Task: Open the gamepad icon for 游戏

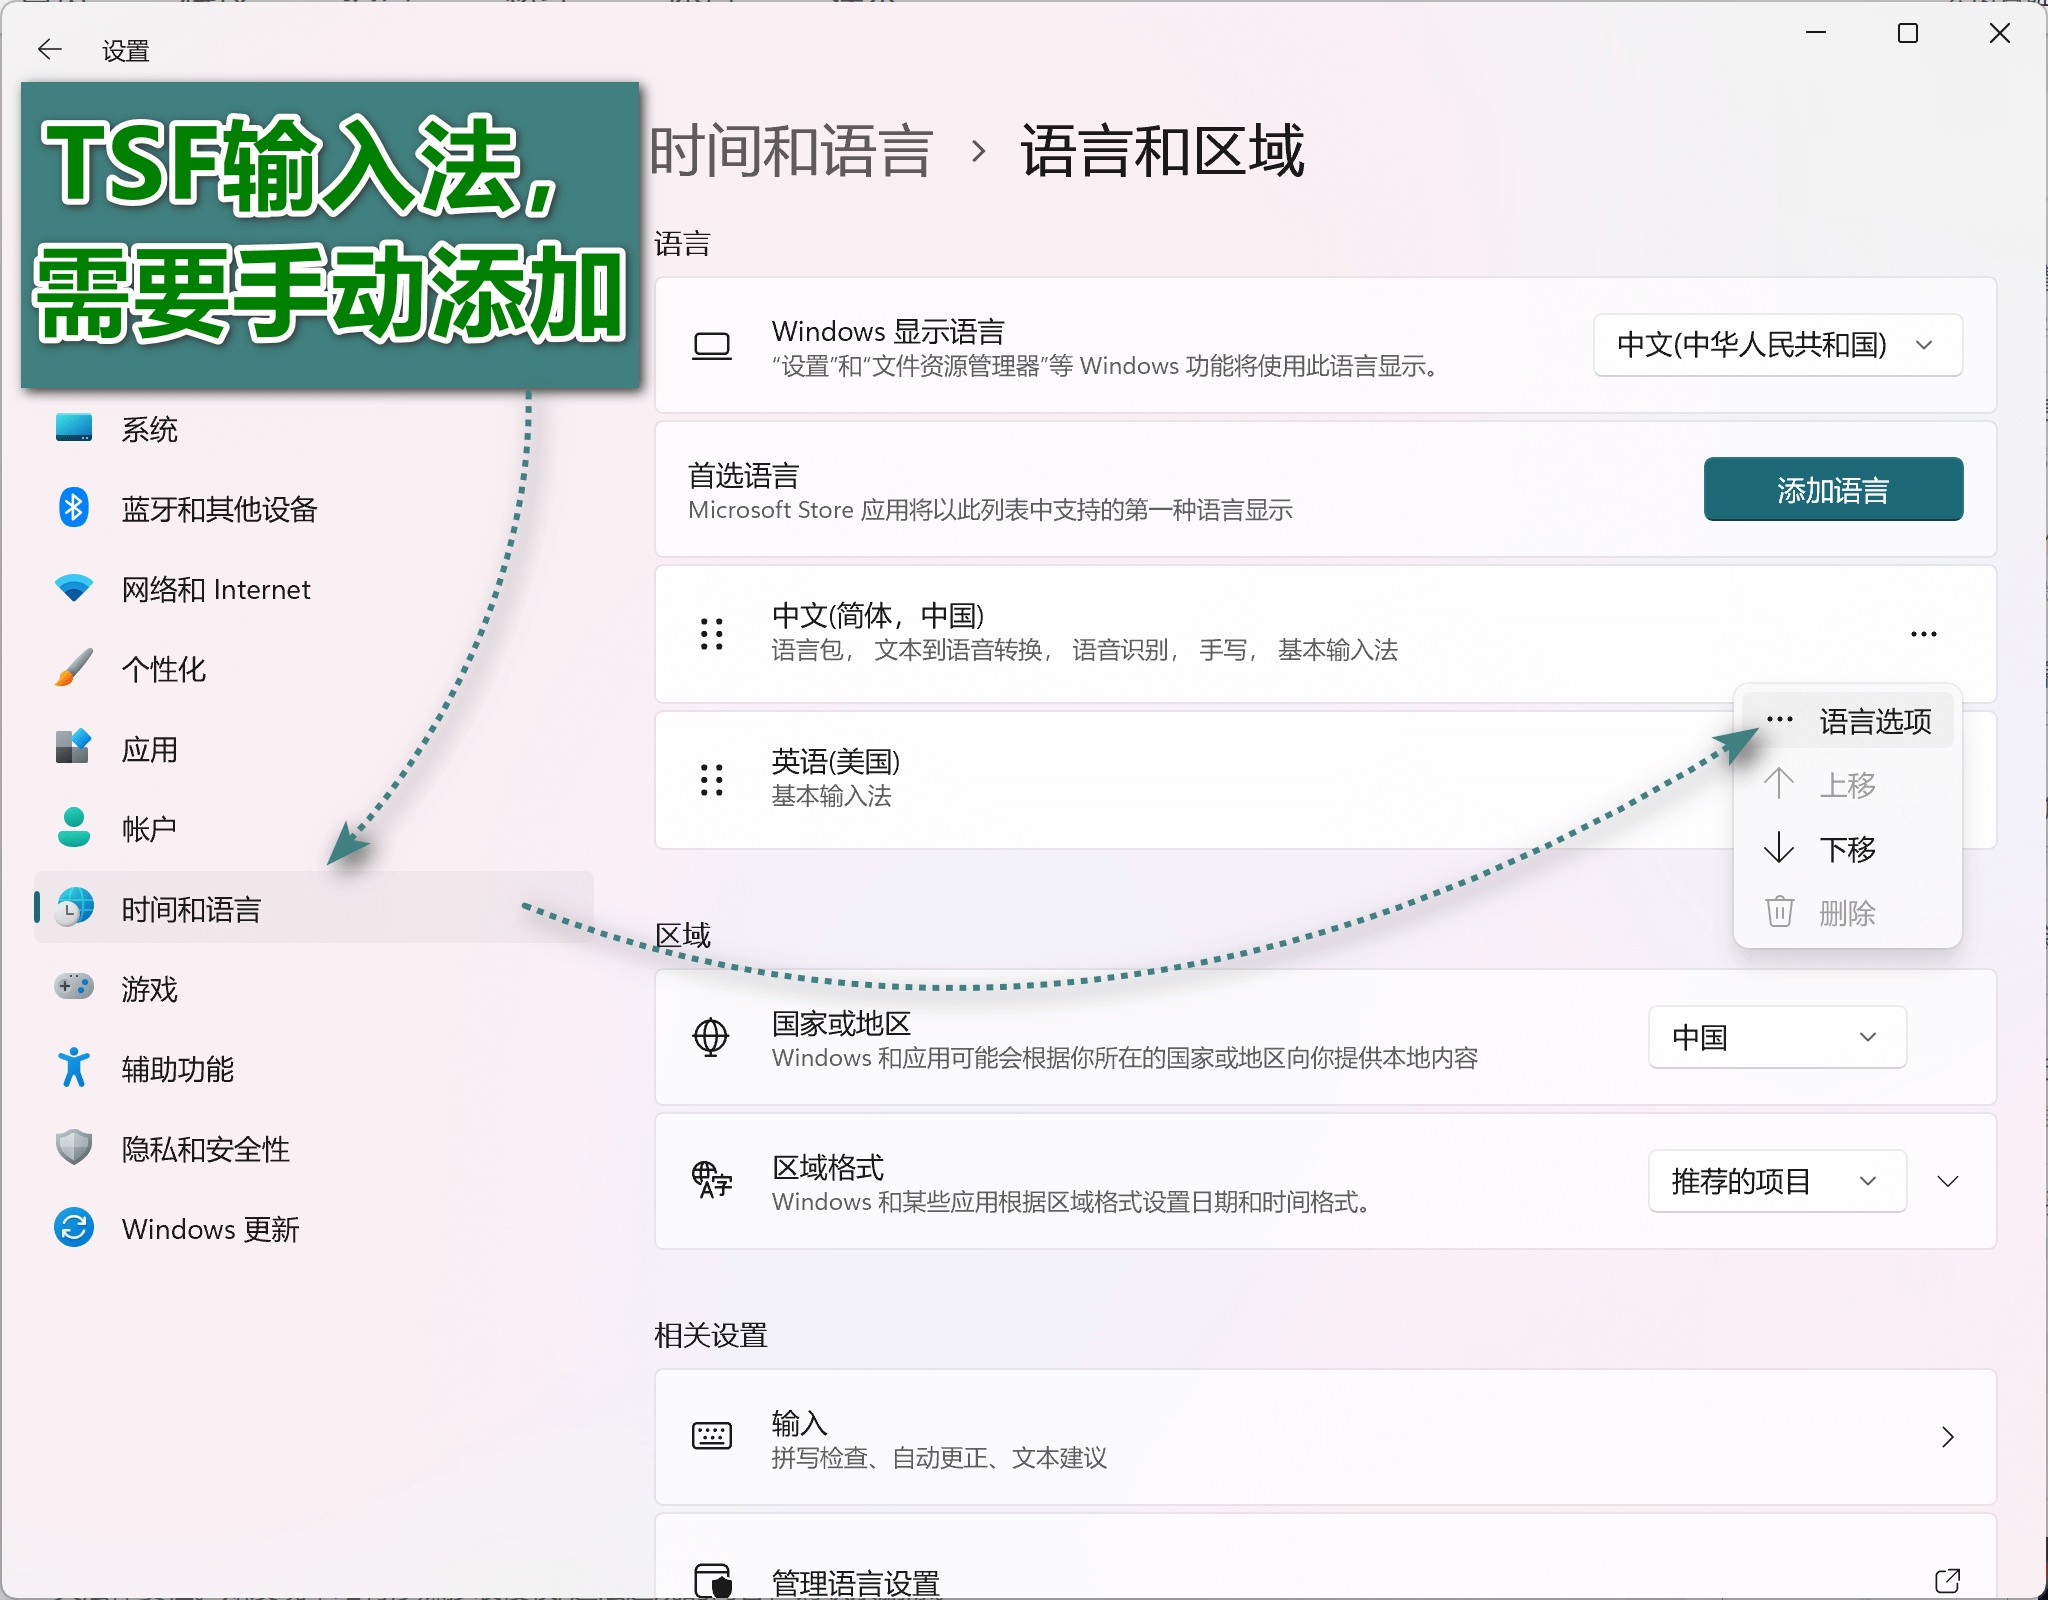Action: pyautogui.click(x=73, y=987)
